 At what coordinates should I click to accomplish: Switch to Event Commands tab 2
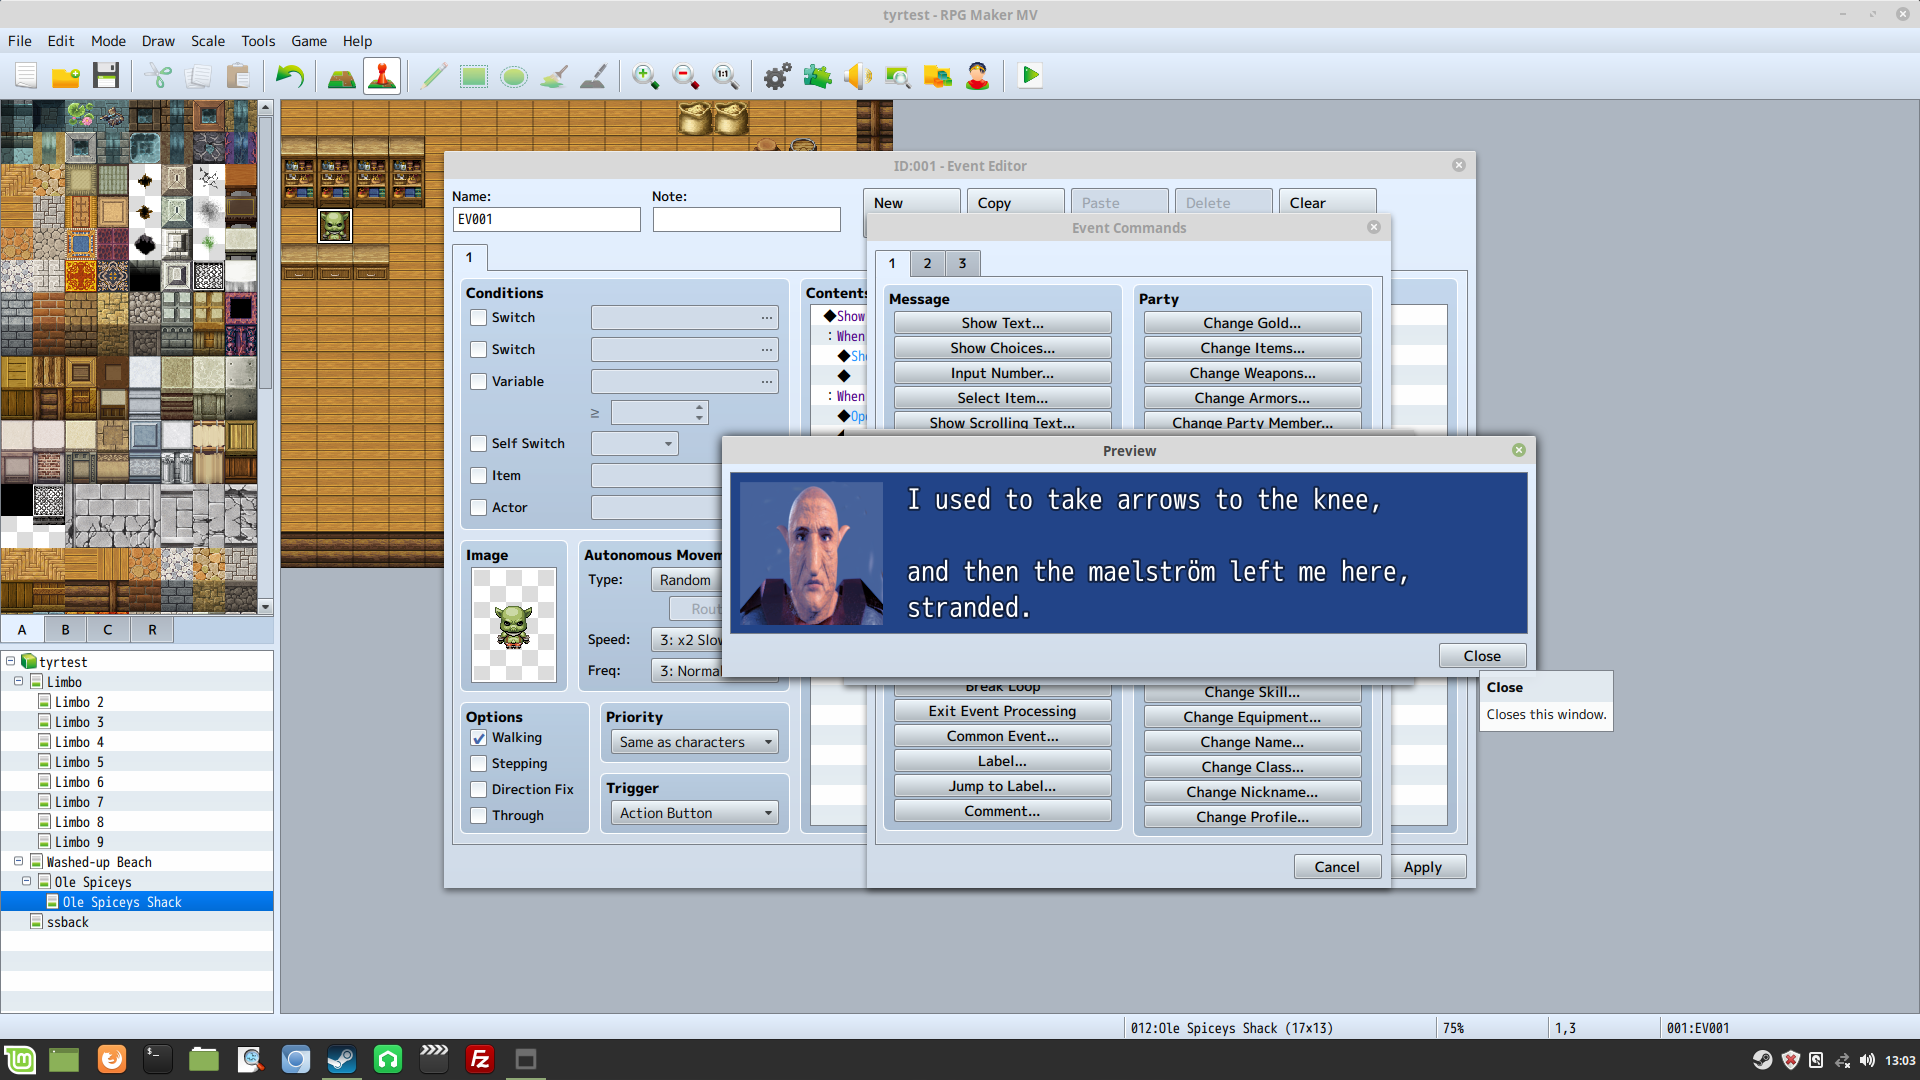tap(927, 263)
